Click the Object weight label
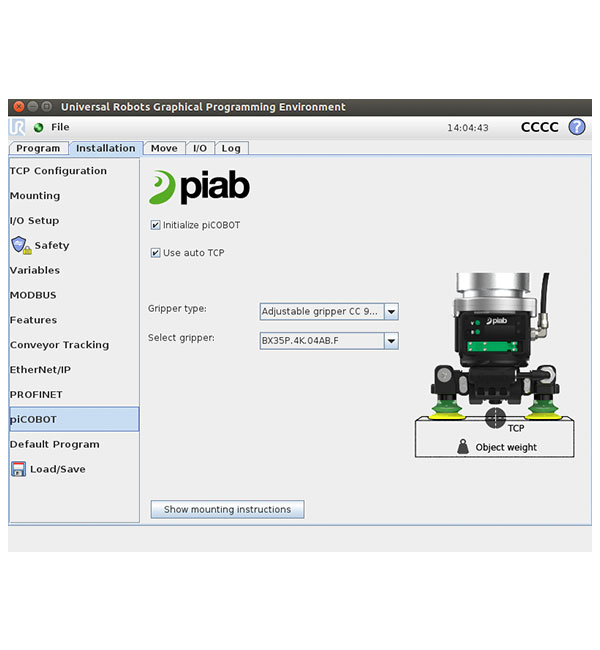The width and height of the screenshot is (600, 650). (x=506, y=447)
